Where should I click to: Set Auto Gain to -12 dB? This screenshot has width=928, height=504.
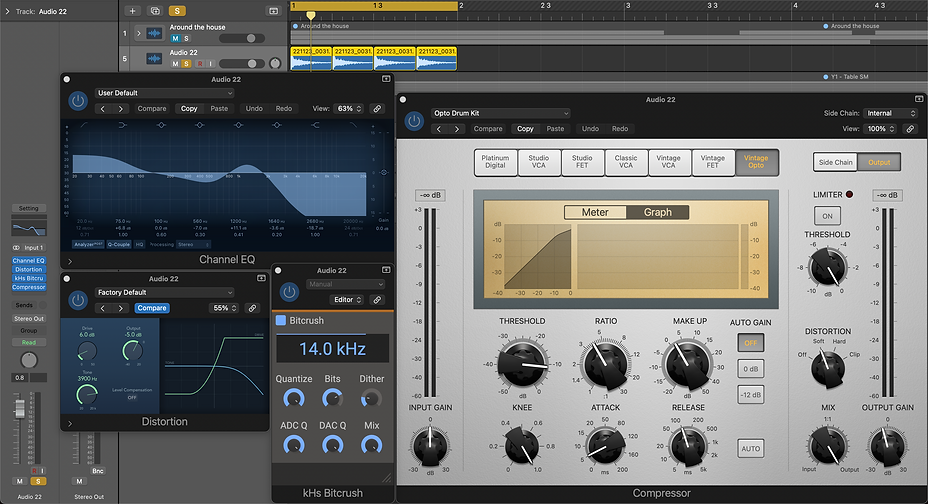coord(750,395)
